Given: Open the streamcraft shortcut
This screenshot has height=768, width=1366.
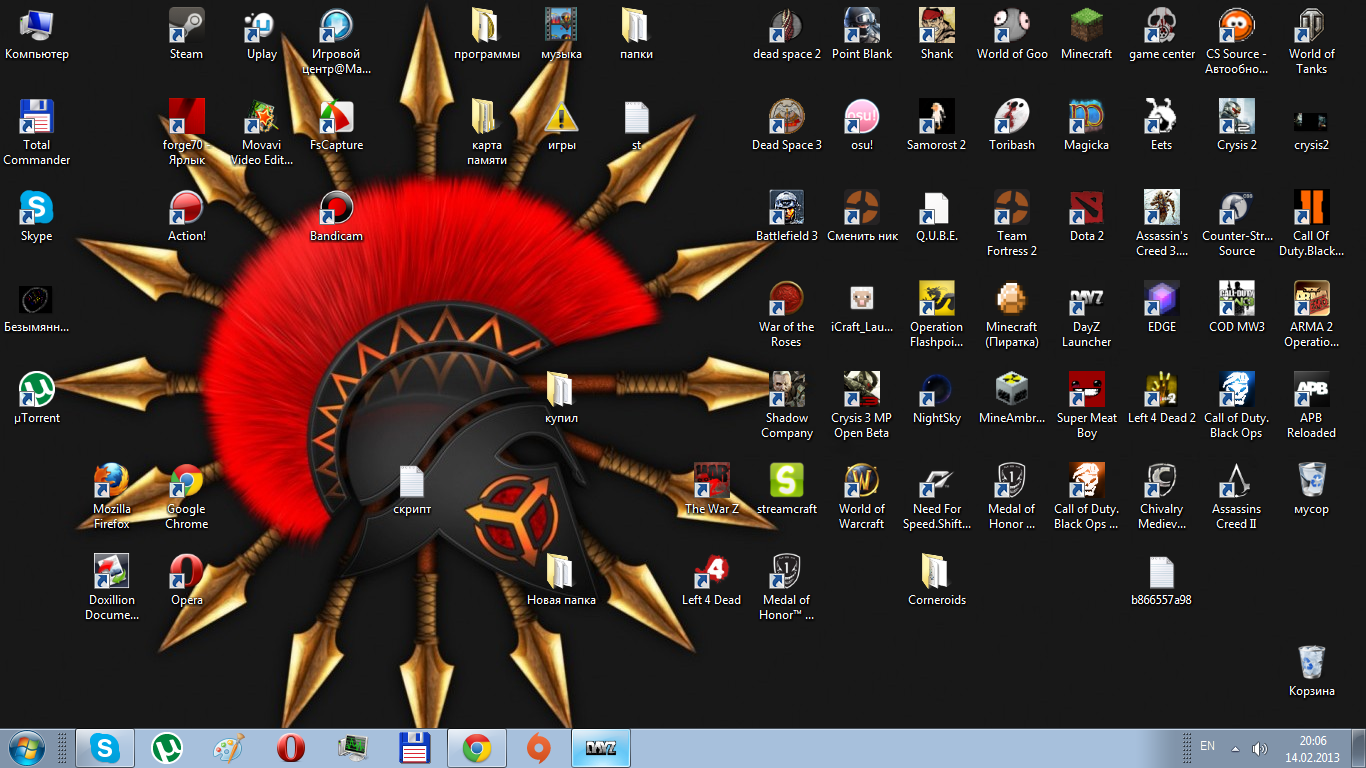Looking at the screenshot, I should (x=787, y=490).
